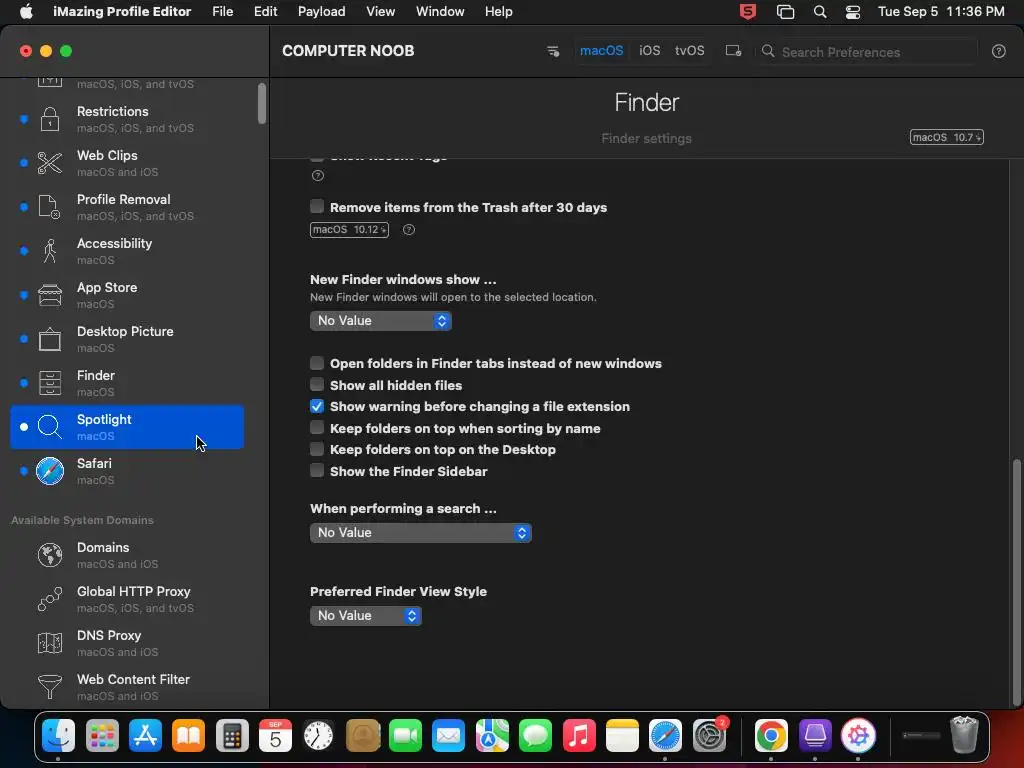Click the Spotlight magnifier icon

(50, 427)
